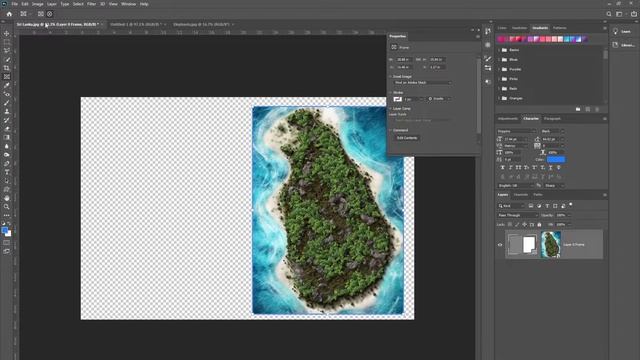The height and width of the screenshot is (360, 640).
Task: Select the Pen tool
Action: click(7, 163)
